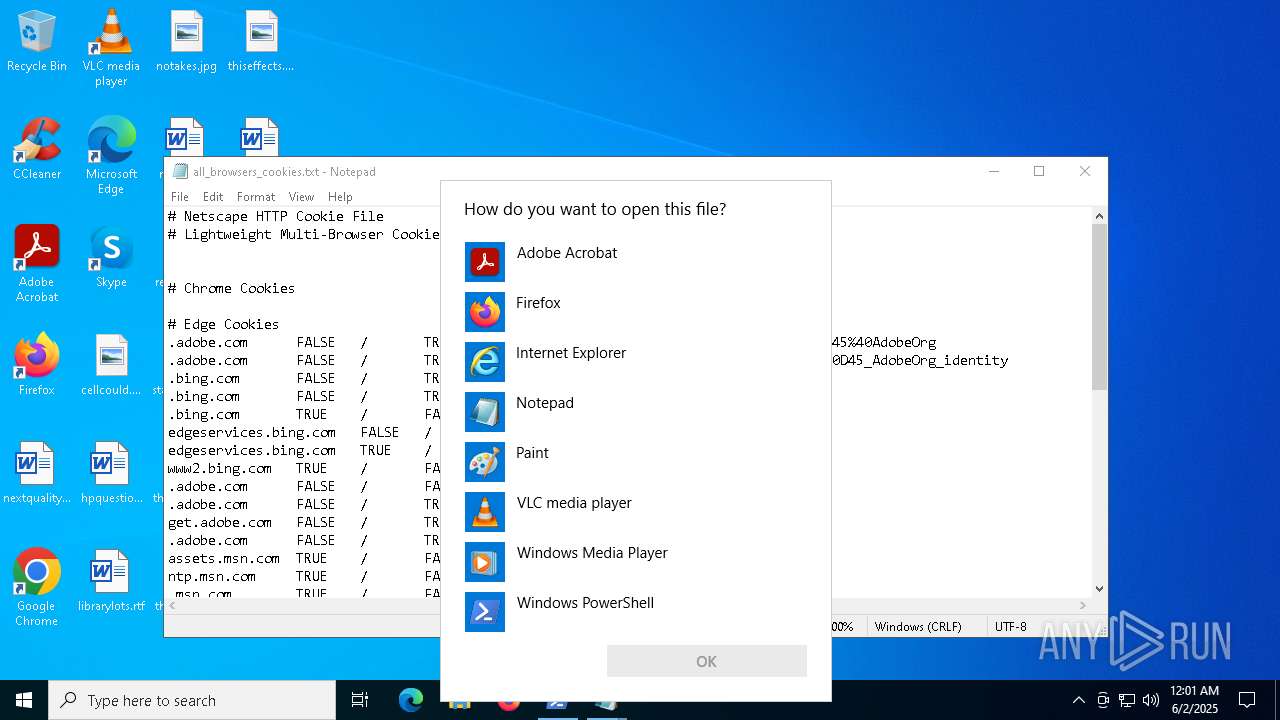
Task: Click the Notepad horizontal scroll-right arrow
Action: click(x=1082, y=605)
